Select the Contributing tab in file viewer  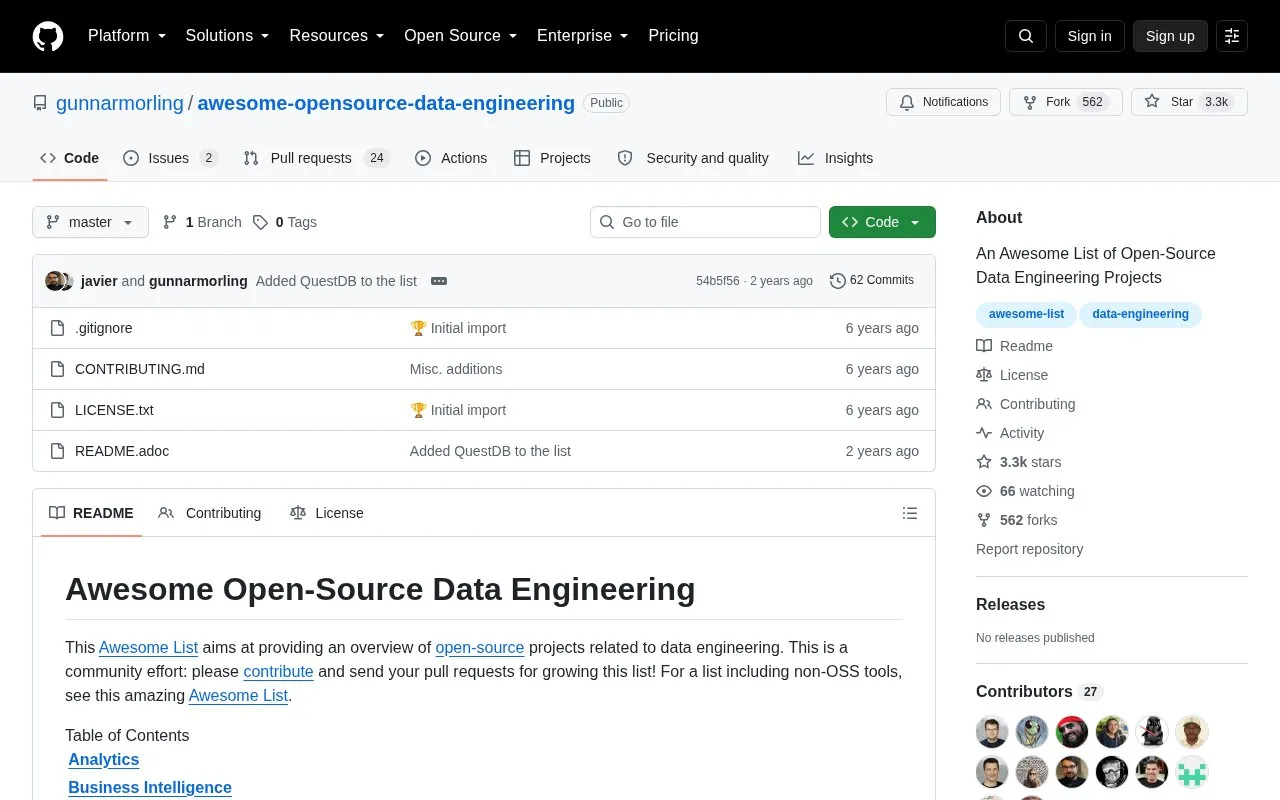[210, 513]
